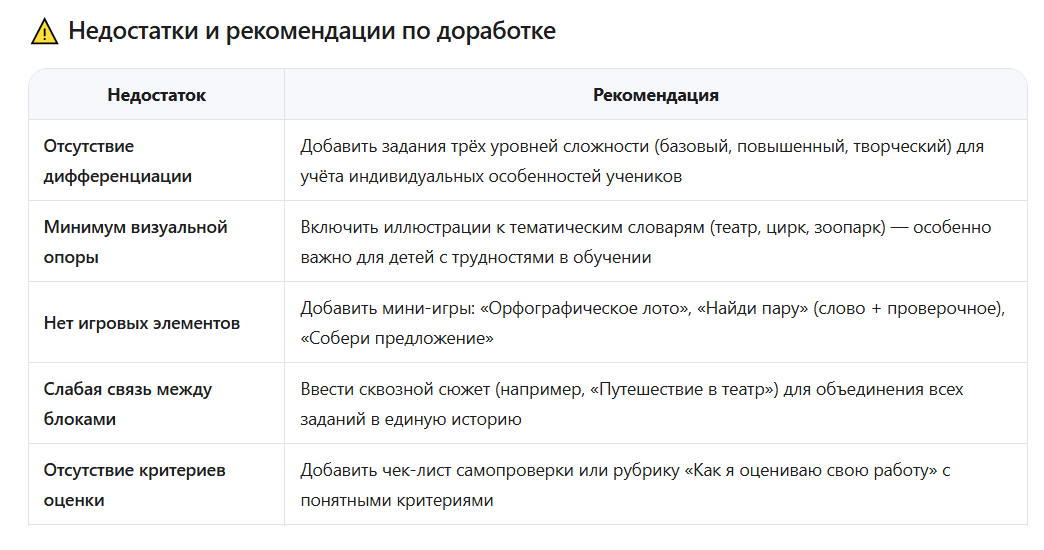Select the 'Отсутствие критериев оценки' cell
The width and height of the screenshot is (1044, 550).
134,485
